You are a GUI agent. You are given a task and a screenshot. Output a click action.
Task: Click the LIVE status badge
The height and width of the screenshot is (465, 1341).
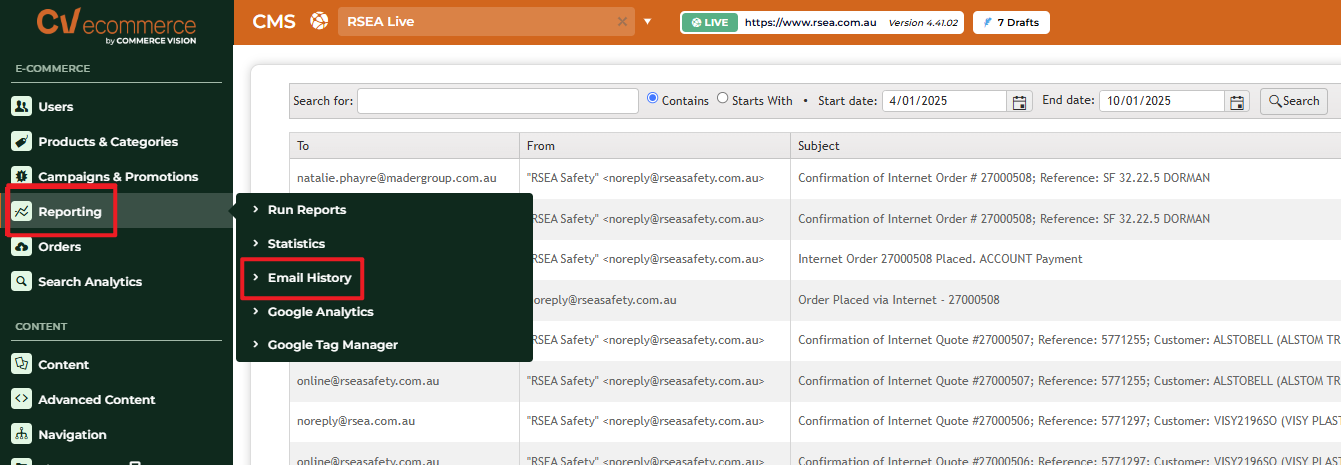709,21
